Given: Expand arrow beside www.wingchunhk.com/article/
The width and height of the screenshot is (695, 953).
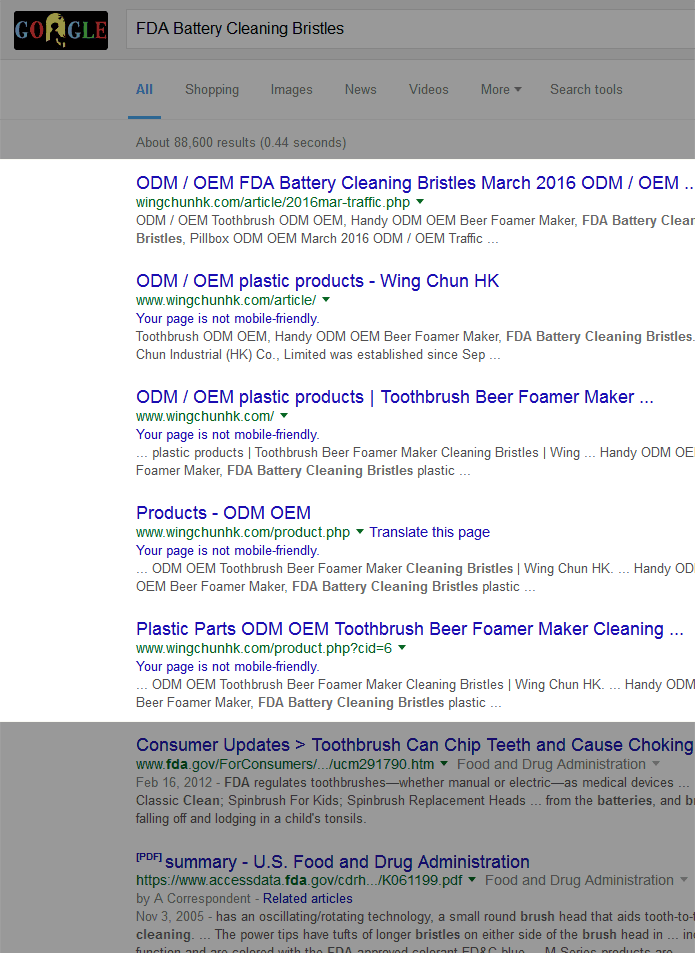Looking at the screenshot, I should pos(326,299).
